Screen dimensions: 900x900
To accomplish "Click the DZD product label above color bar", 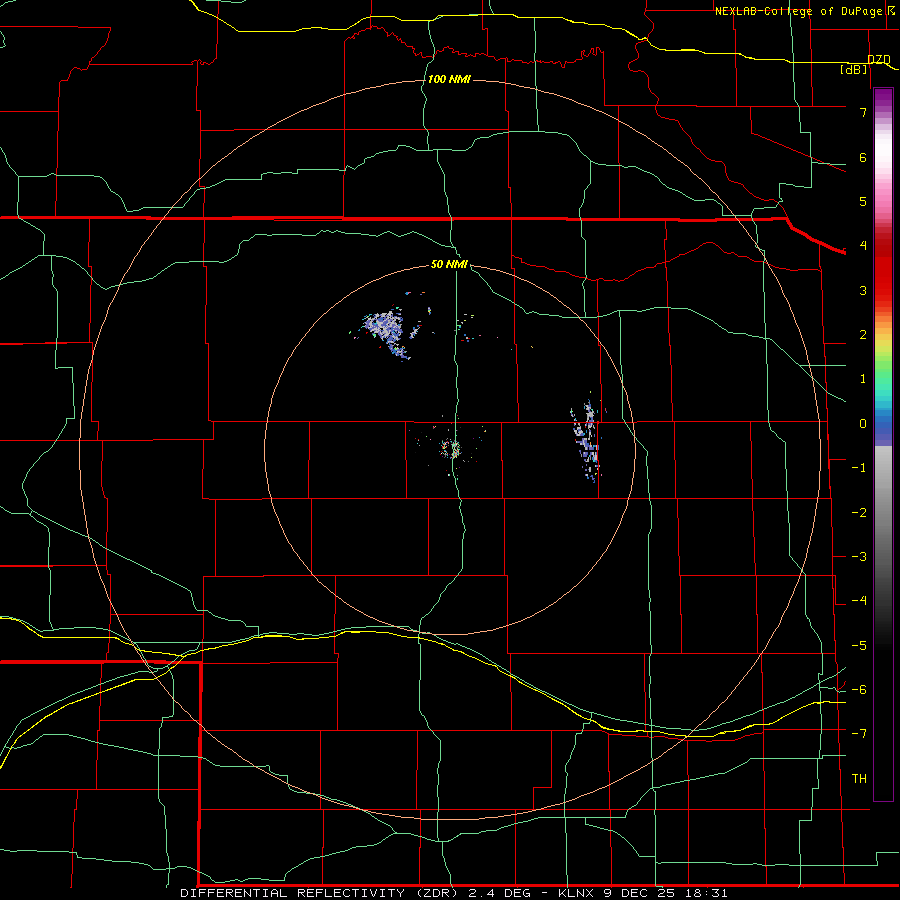I will click(x=879, y=59).
